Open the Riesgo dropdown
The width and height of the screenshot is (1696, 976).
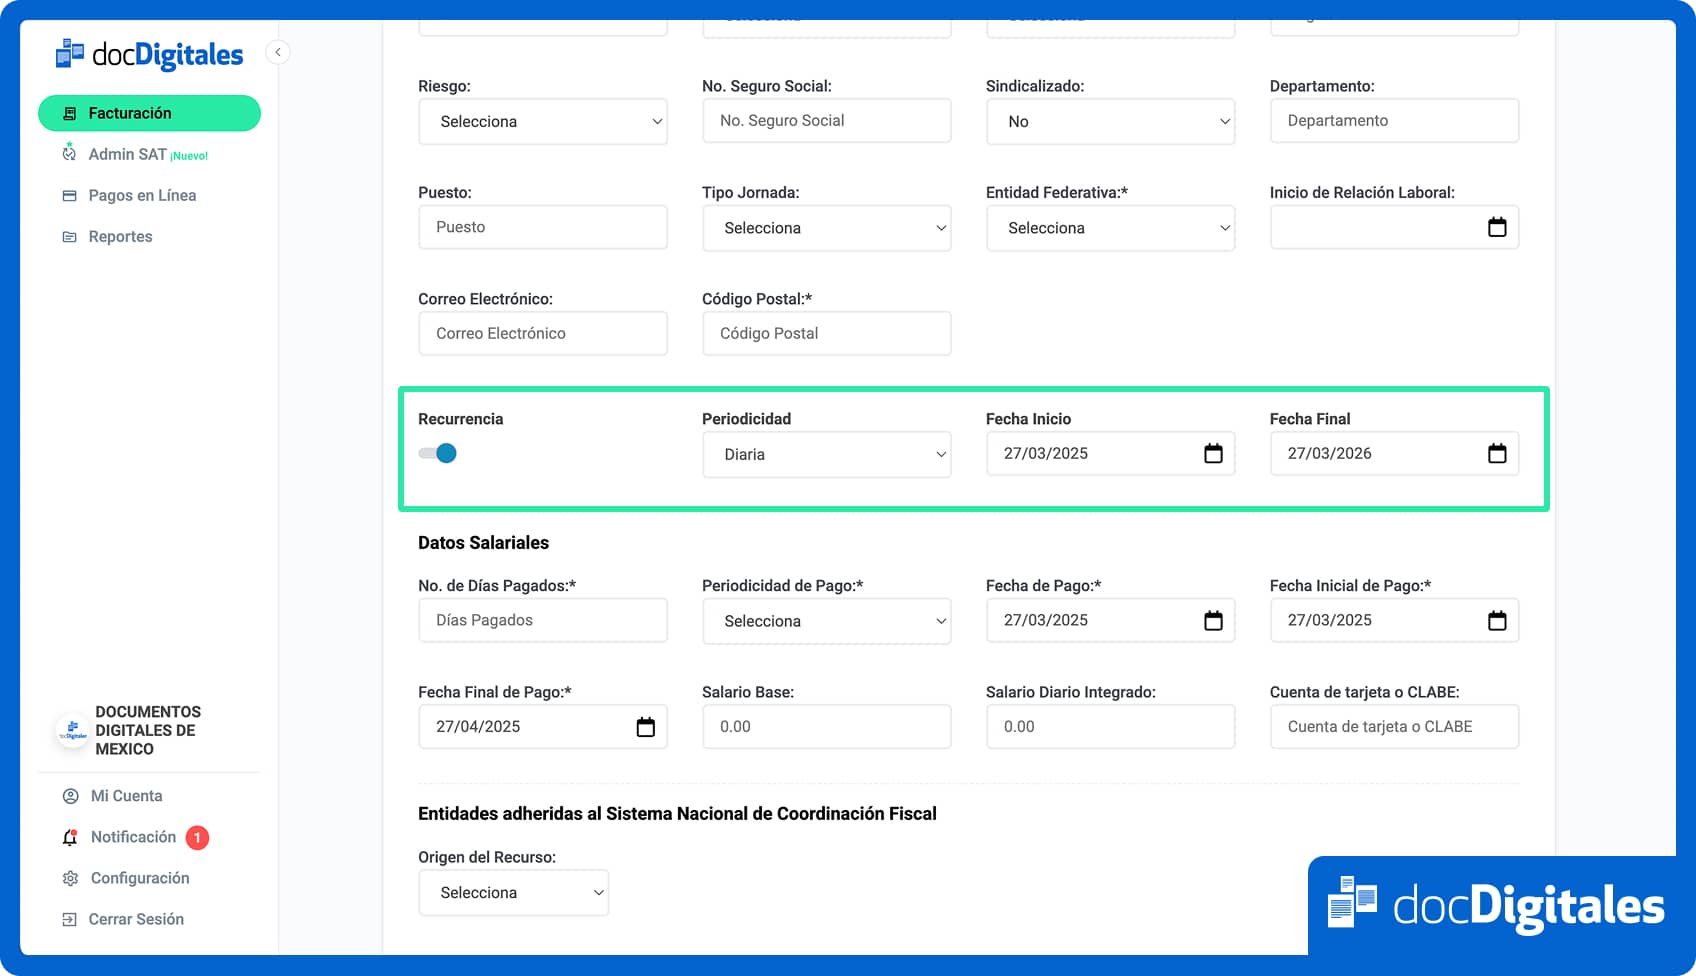pyautogui.click(x=543, y=121)
